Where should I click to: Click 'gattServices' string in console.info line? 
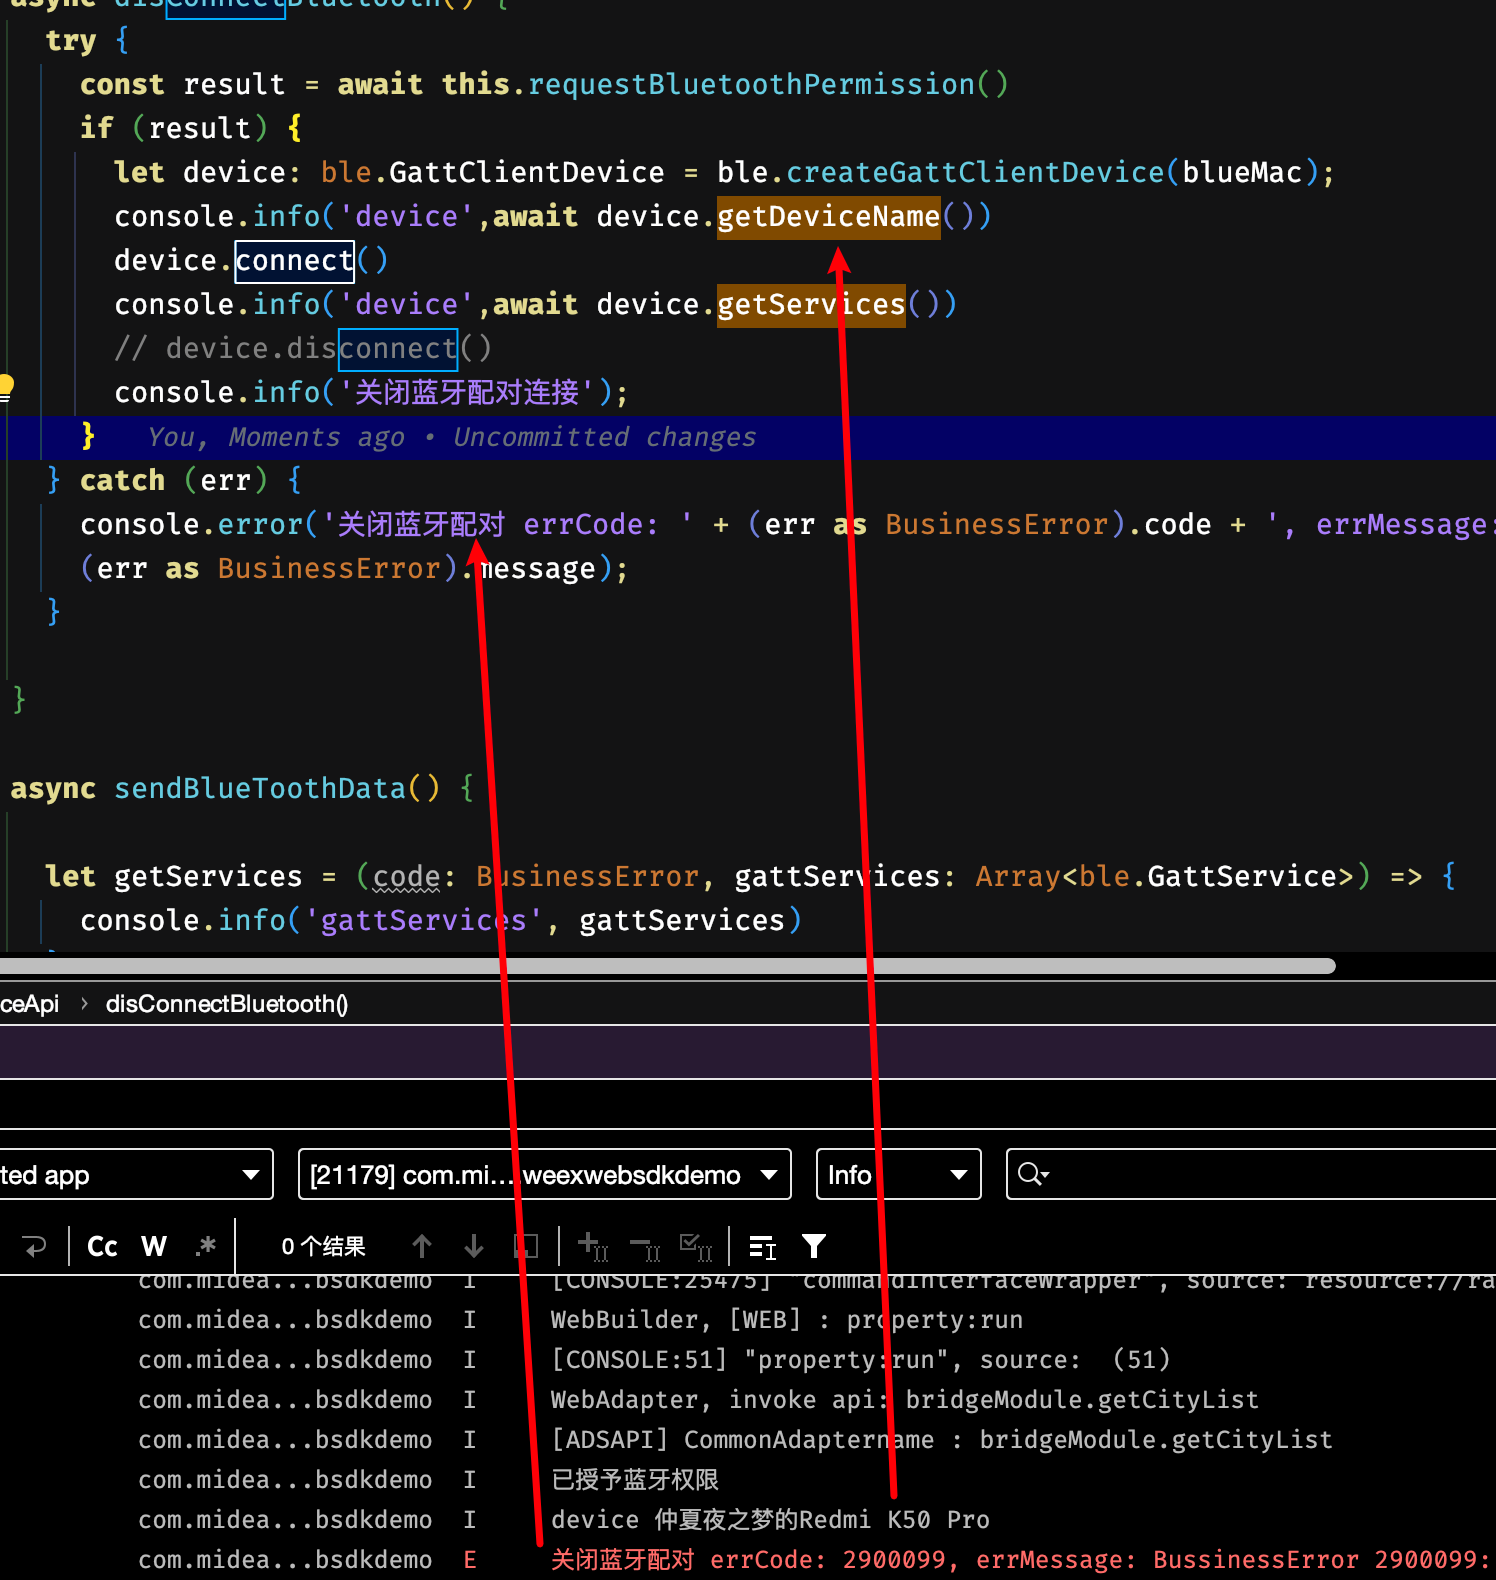(423, 921)
